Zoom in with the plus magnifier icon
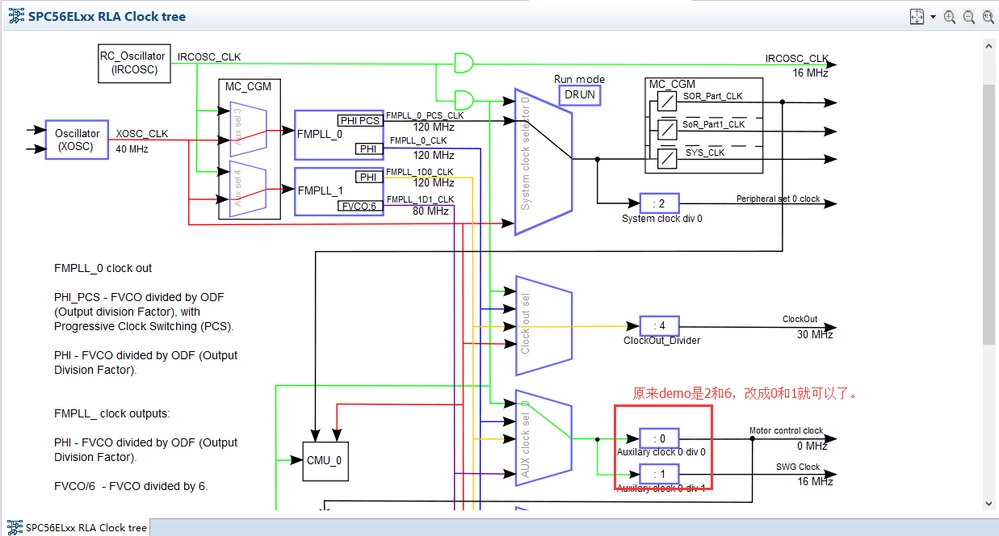Image resolution: width=999 pixels, height=536 pixels. (x=950, y=17)
